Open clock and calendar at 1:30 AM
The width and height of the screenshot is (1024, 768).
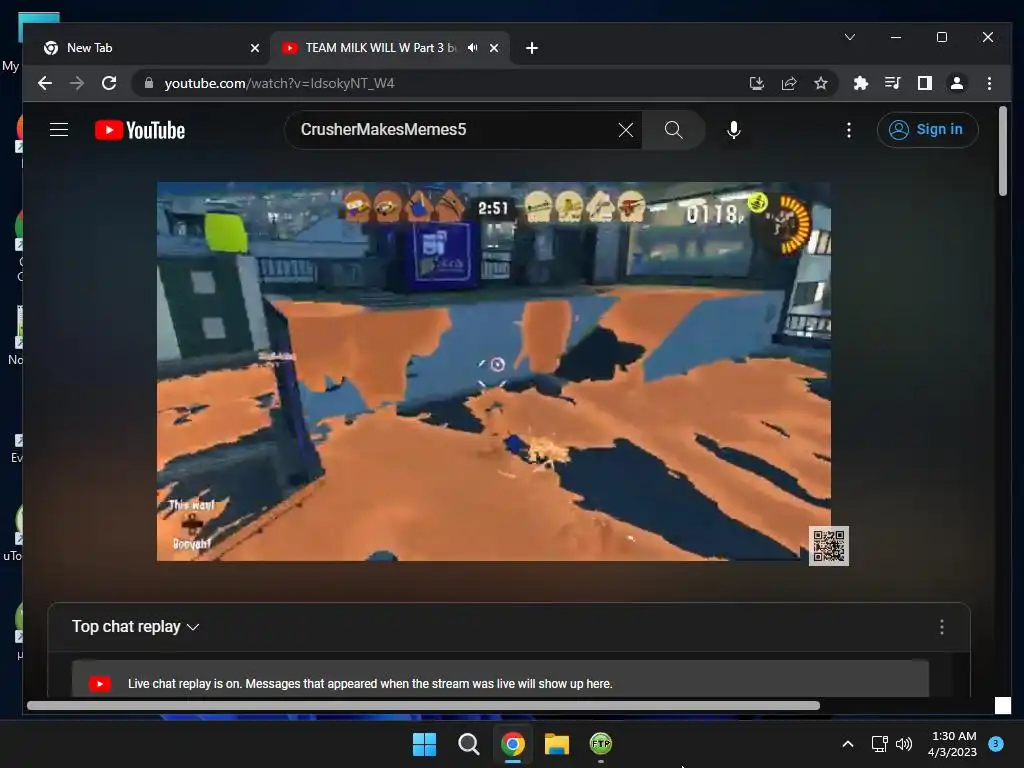coord(953,744)
